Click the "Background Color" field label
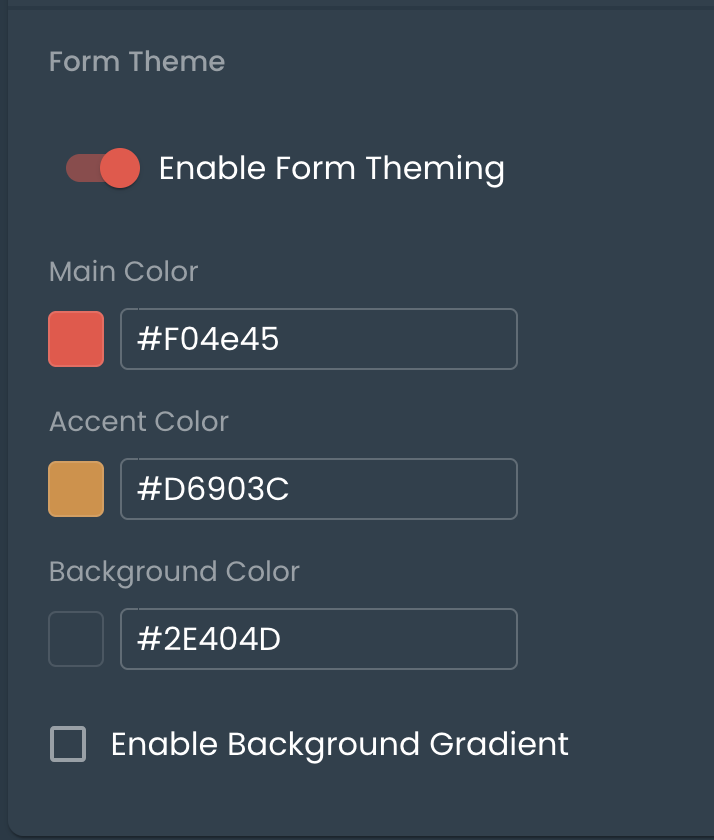The width and height of the screenshot is (714, 840). tap(174, 571)
